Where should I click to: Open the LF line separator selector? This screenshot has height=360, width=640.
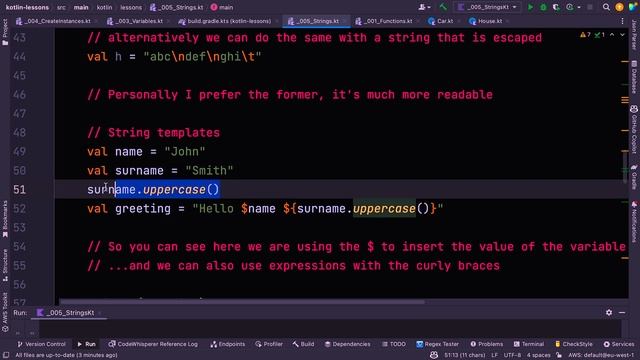pyautogui.click(x=494, y=355)
